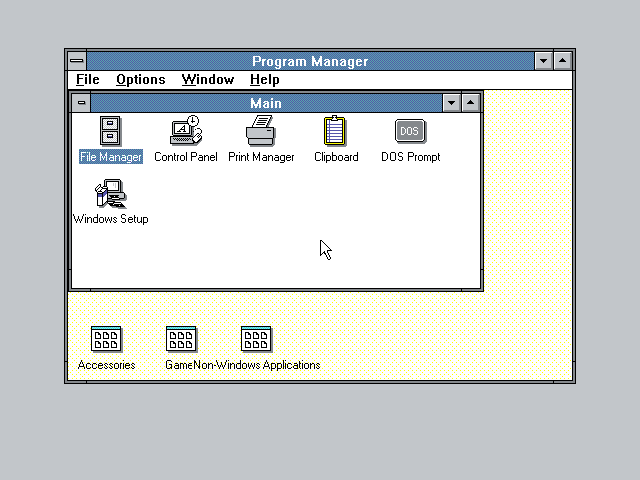640x480 pixels.
Task: Open the Window menu
Action: point(208,79)
